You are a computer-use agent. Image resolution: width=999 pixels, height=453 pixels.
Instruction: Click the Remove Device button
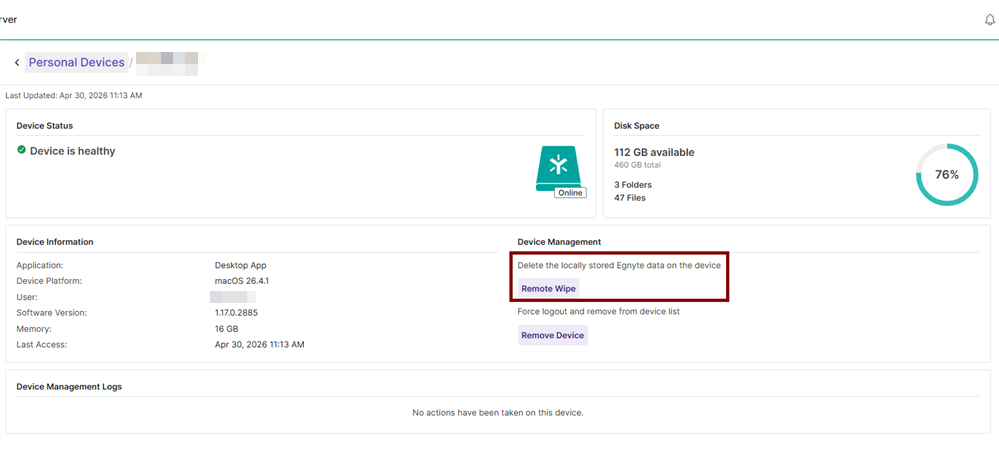tap(552, 335)
